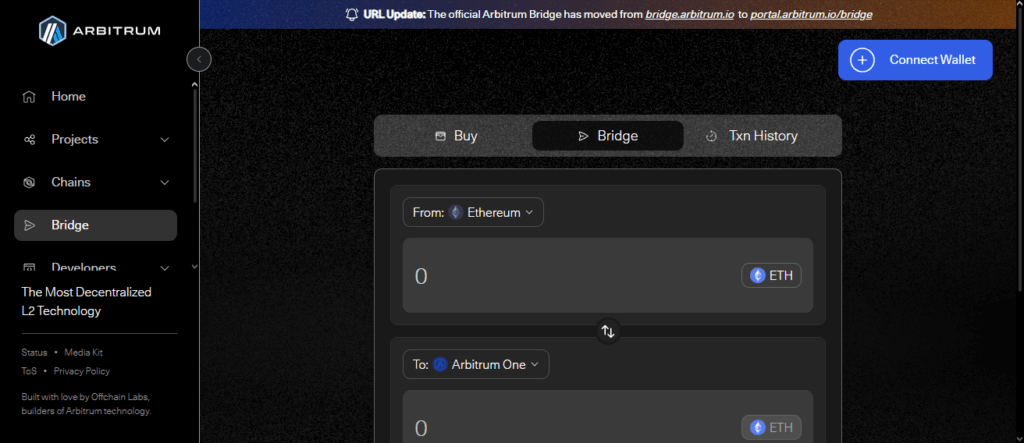Image resolution: width=1024 pixels, height=443 pixels.
Task: Swap the From and To networks
Action: (608, 331)
